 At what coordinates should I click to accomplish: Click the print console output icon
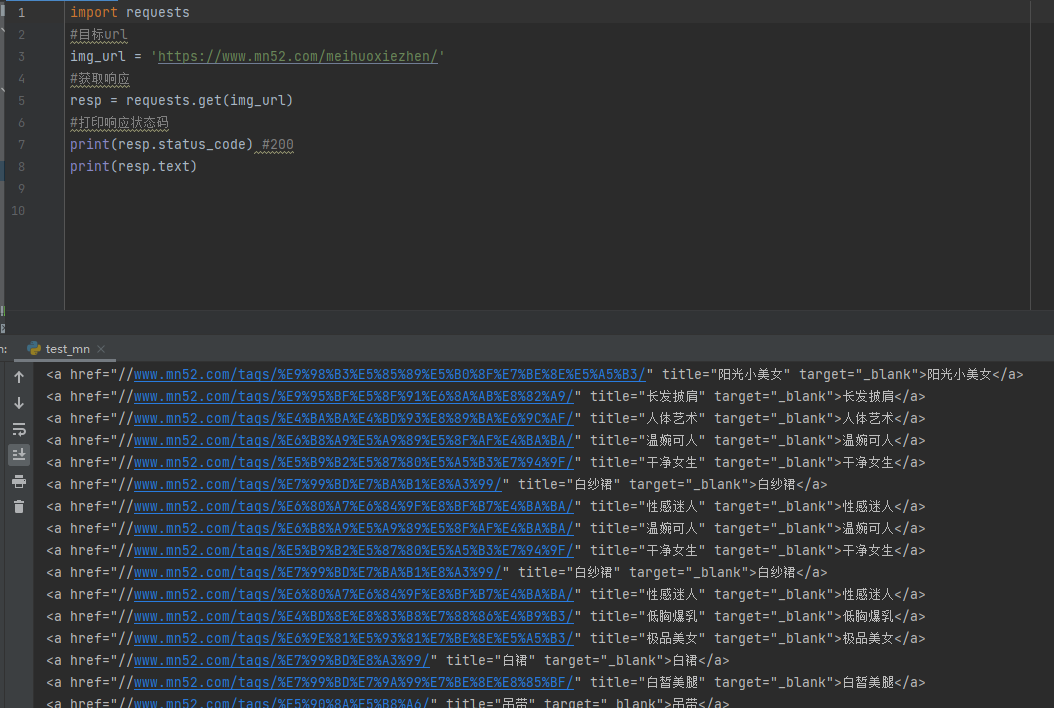point(19,481)
